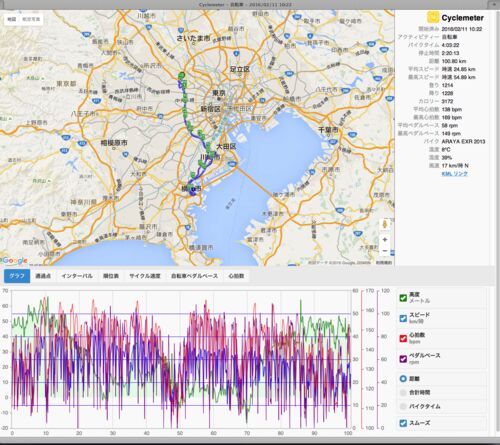
Task: Click the 千葉市 label on the map
Action: tap(328, 130)
